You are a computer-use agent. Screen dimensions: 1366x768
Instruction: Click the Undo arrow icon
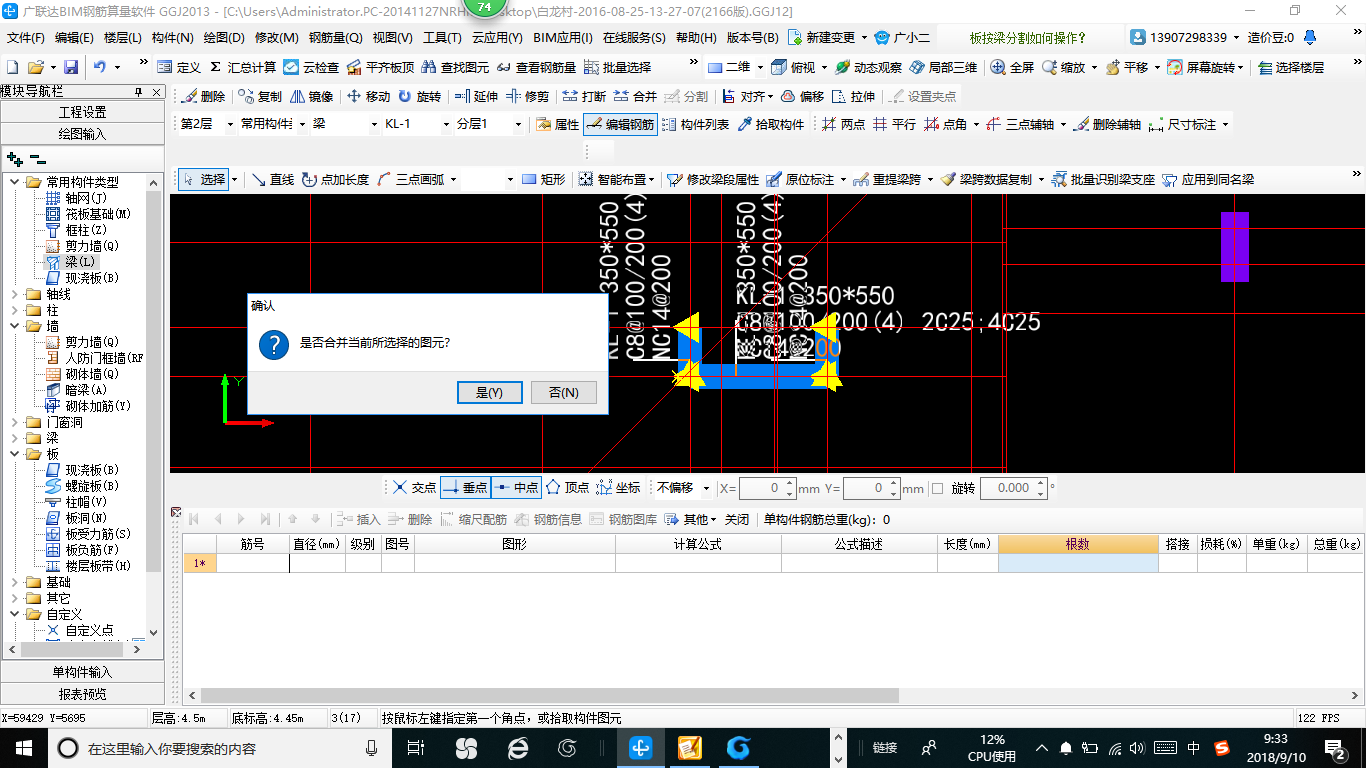(x=100, y=67)
